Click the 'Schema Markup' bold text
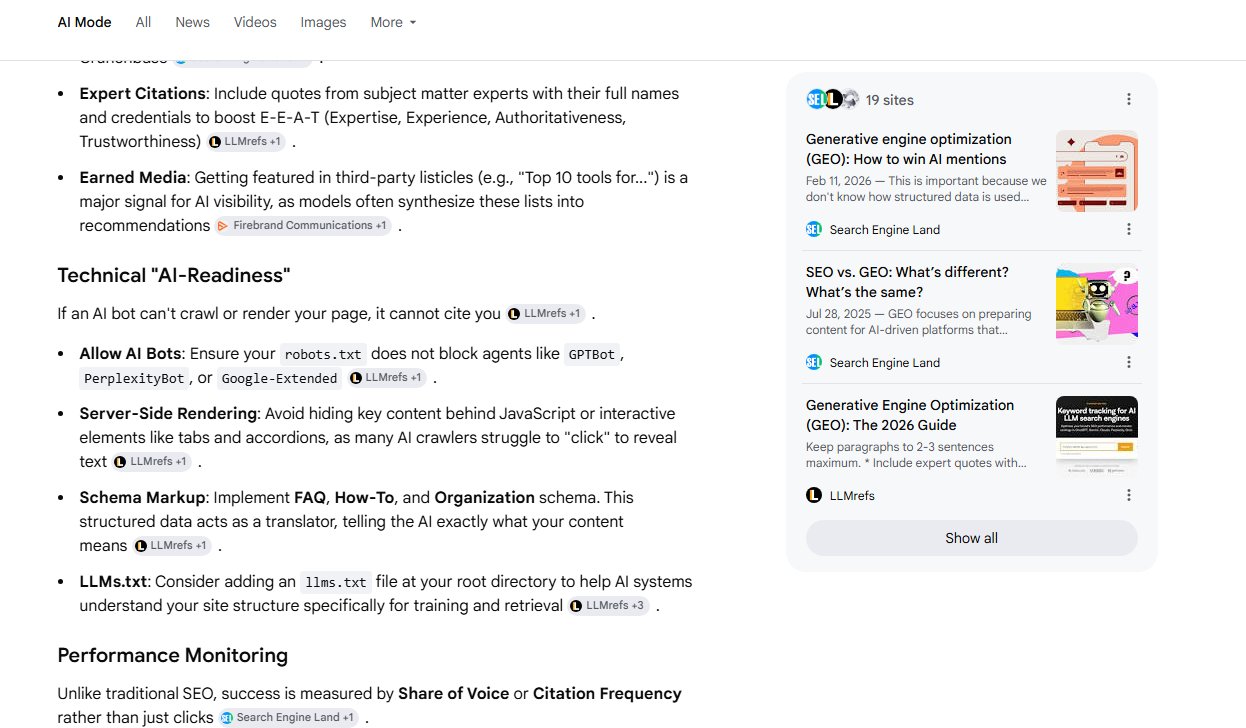Viewport: 1246px width, 728px height. (143, 497)
